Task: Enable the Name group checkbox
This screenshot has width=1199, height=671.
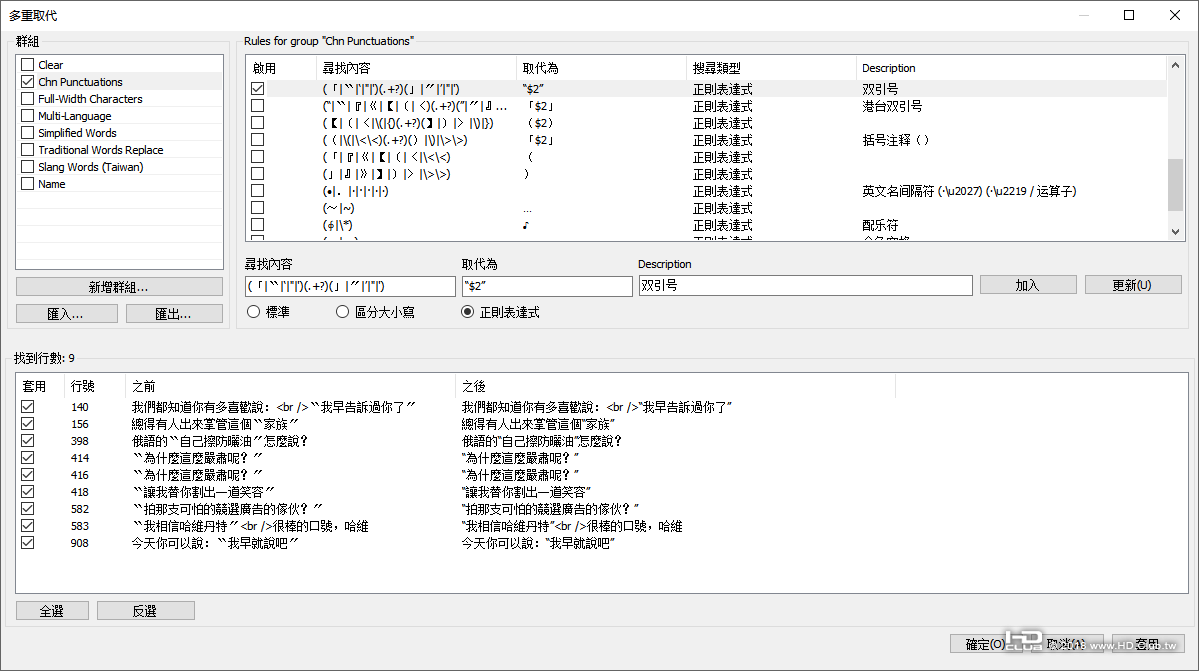Action: point(28,183)
